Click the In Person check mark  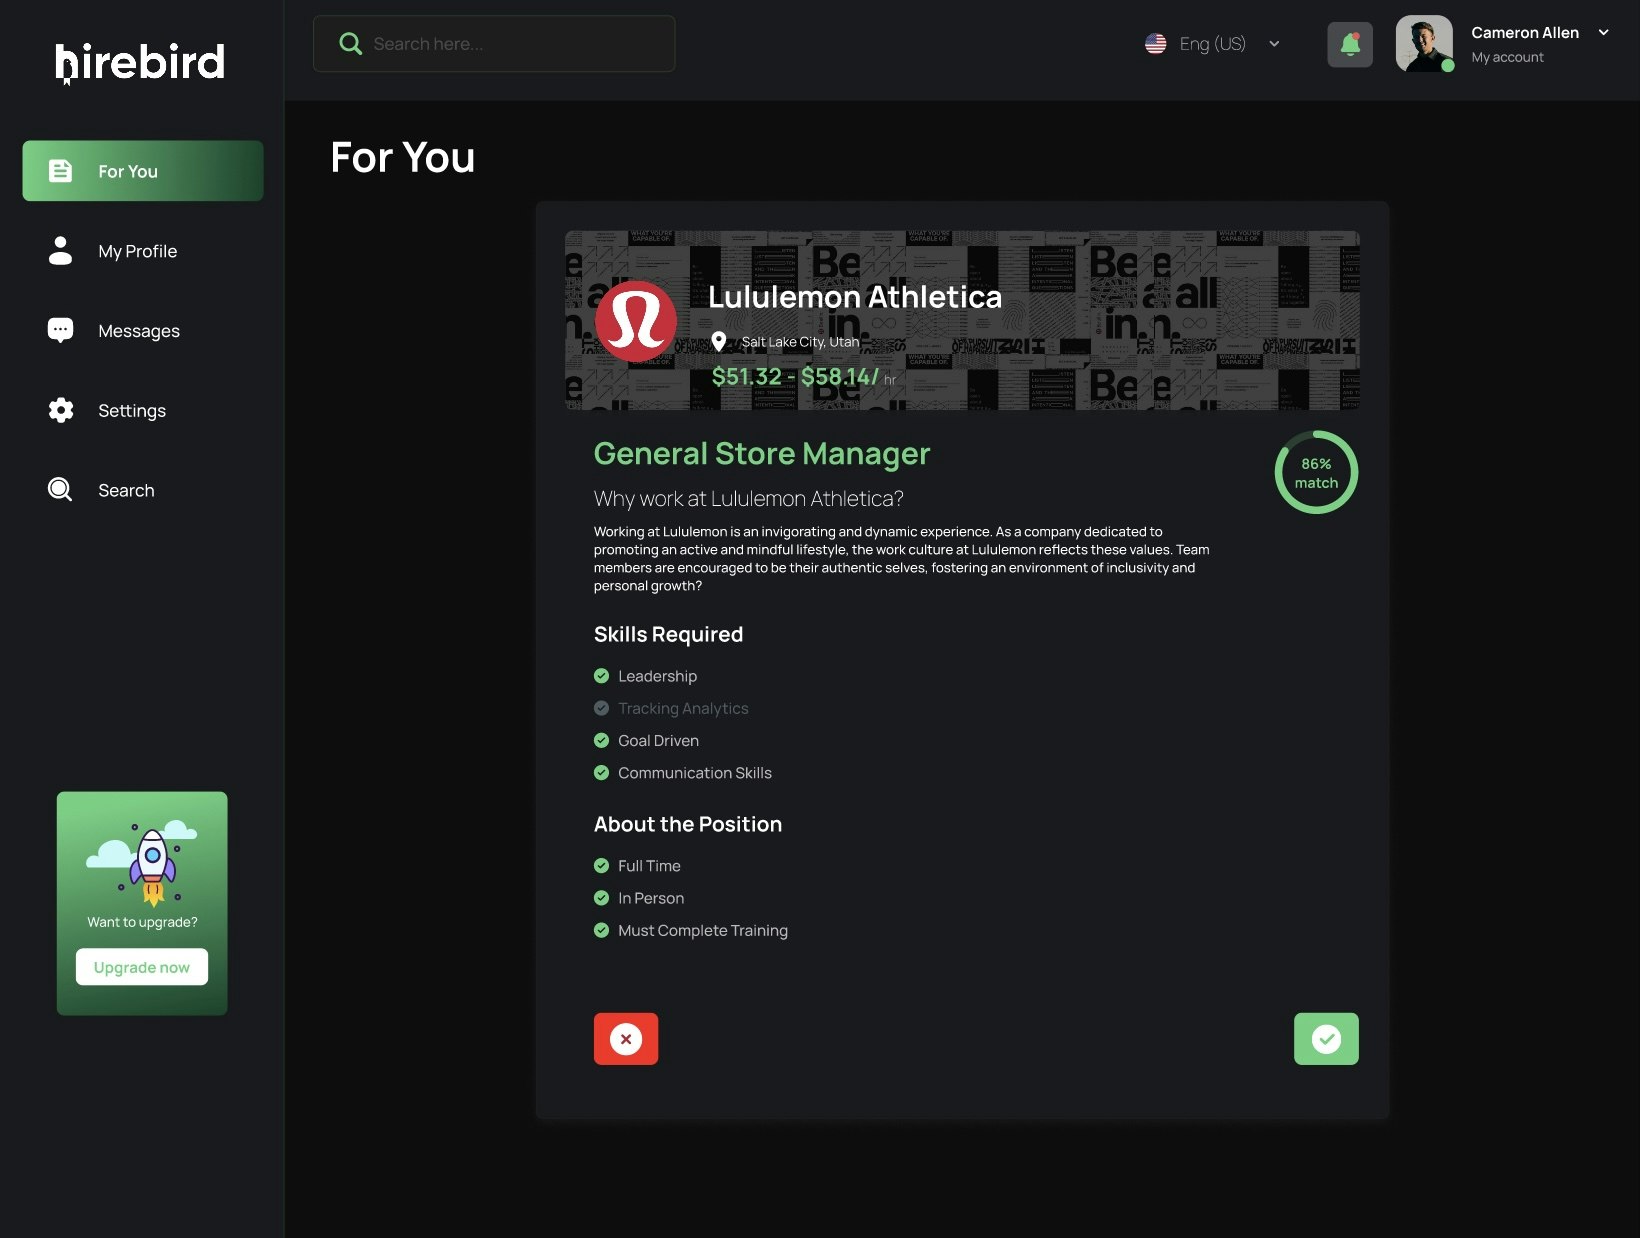[601, 898]
